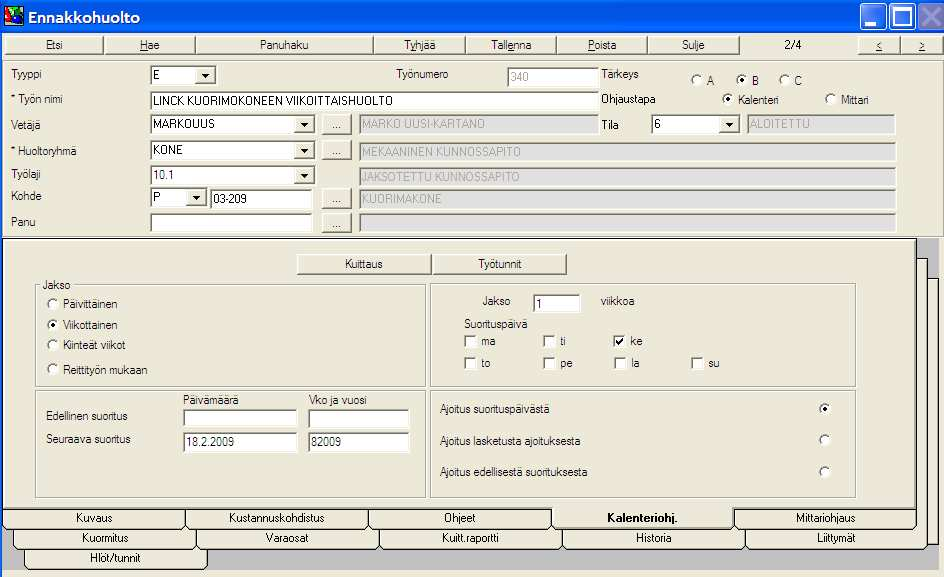
Task: Open the Hlöt/tunnit tab
Action: 115,558
